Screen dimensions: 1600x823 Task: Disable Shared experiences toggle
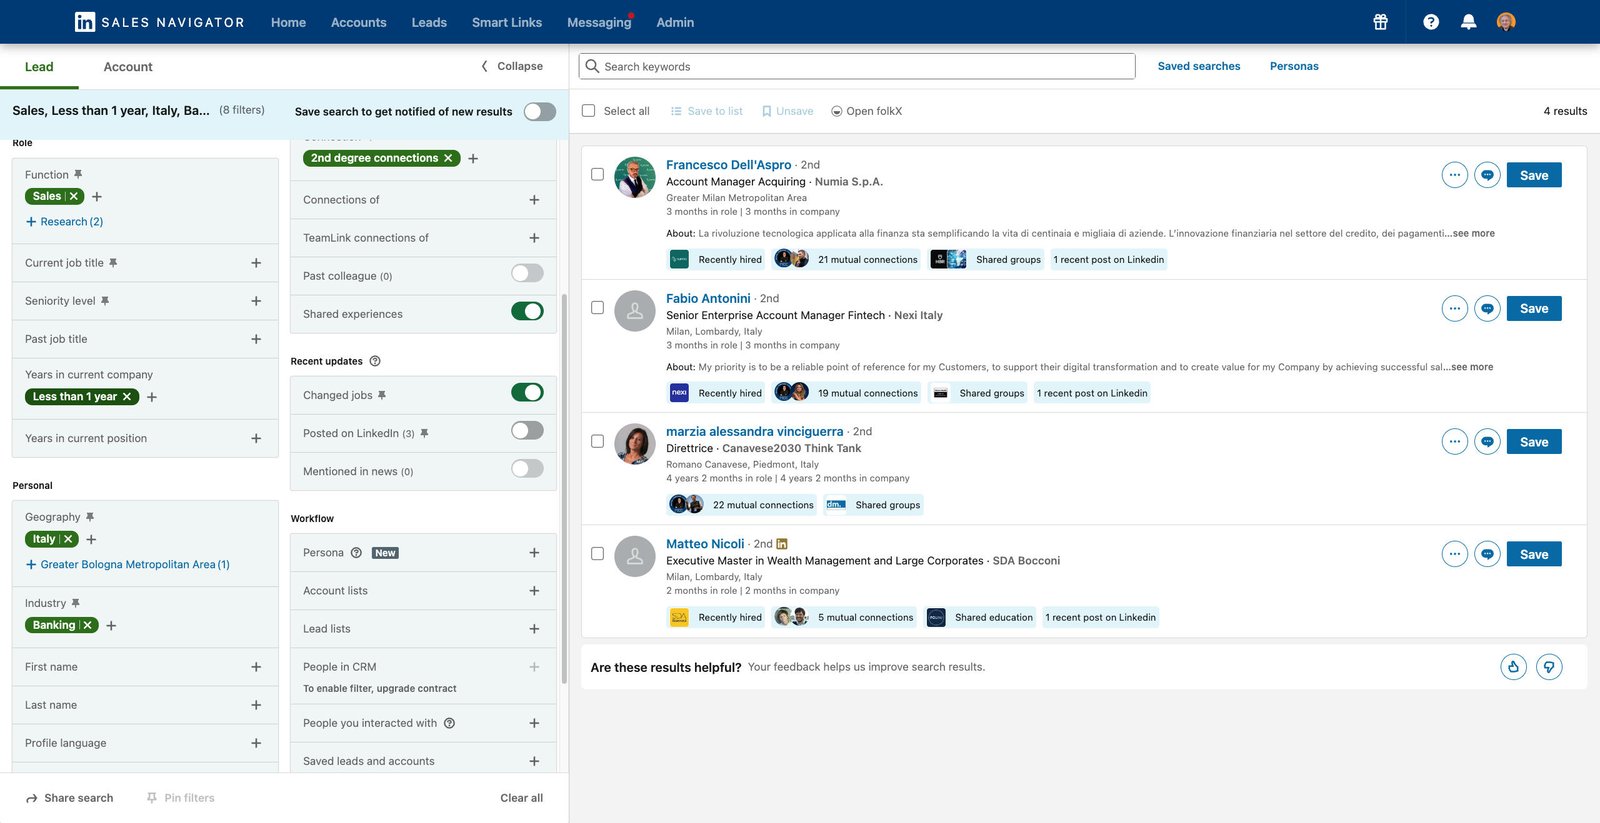(x=527, y=311)
